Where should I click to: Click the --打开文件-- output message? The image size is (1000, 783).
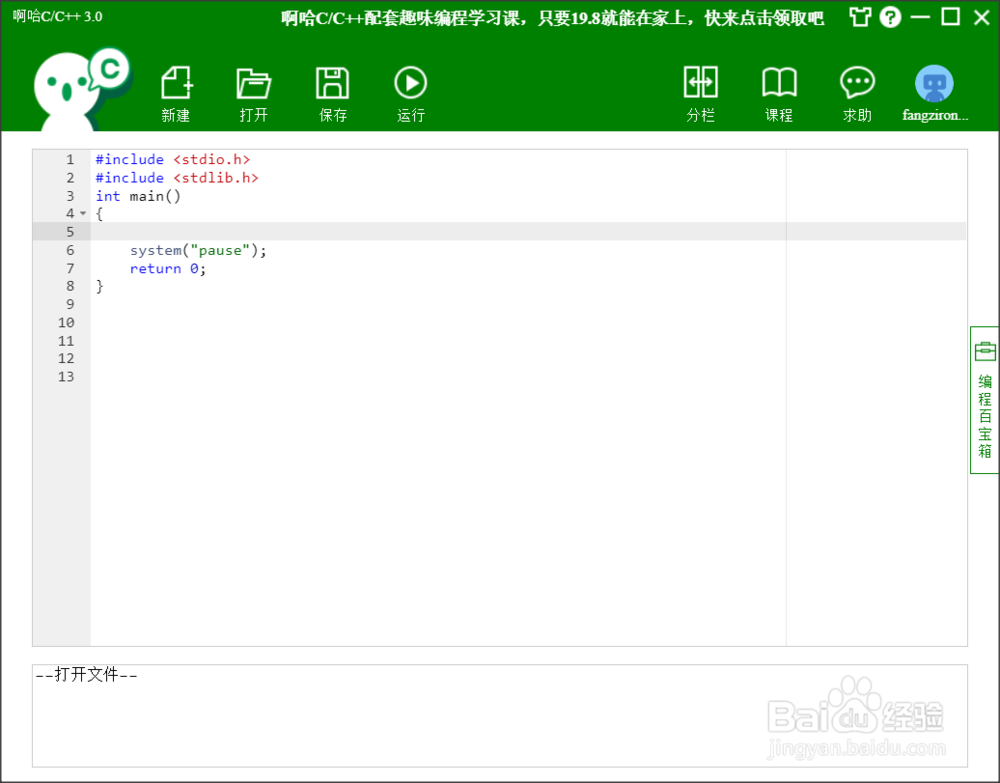(87, 675)
